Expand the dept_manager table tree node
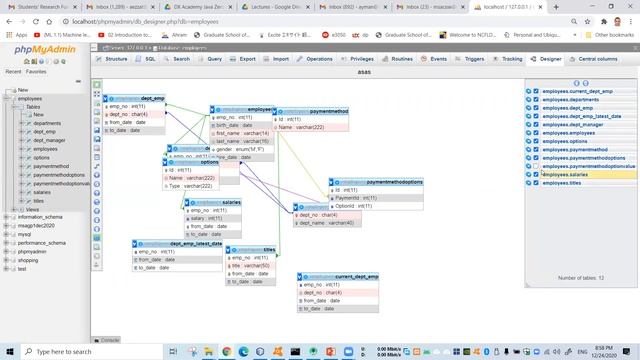This screenshot has width=640, height=360. tap(22, 140)
